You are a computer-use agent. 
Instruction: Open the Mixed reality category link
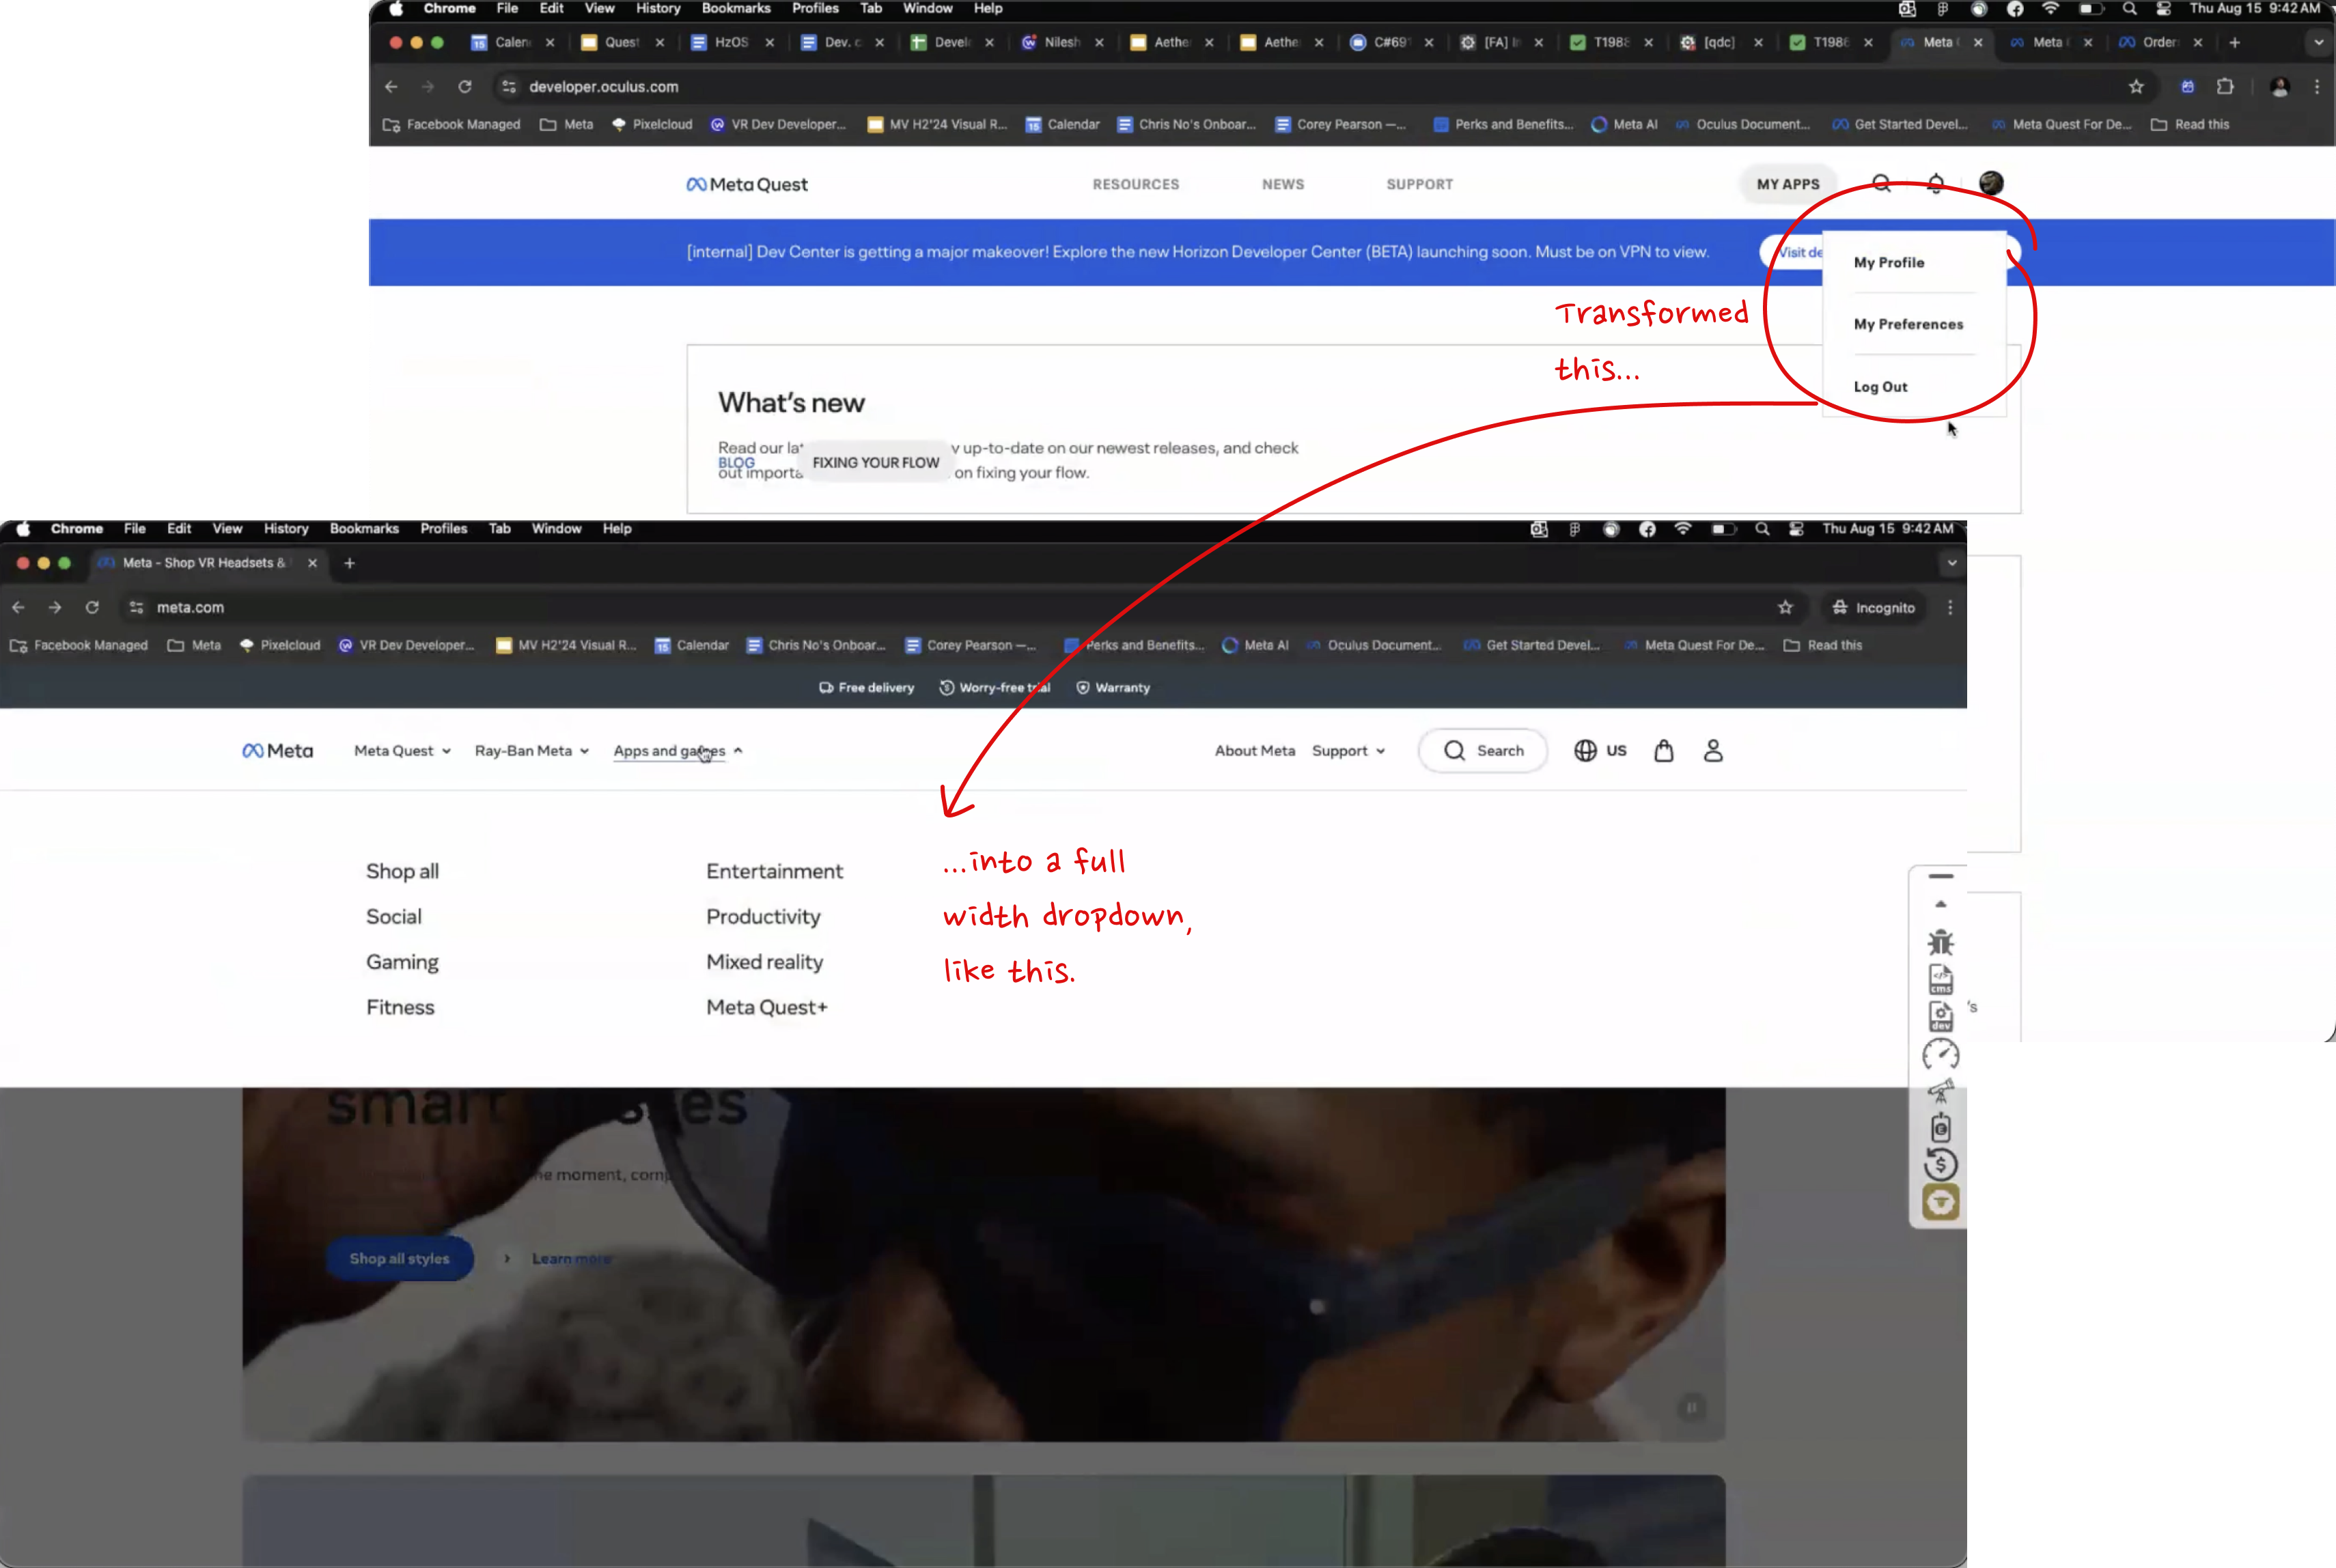[x=764, y=962]
